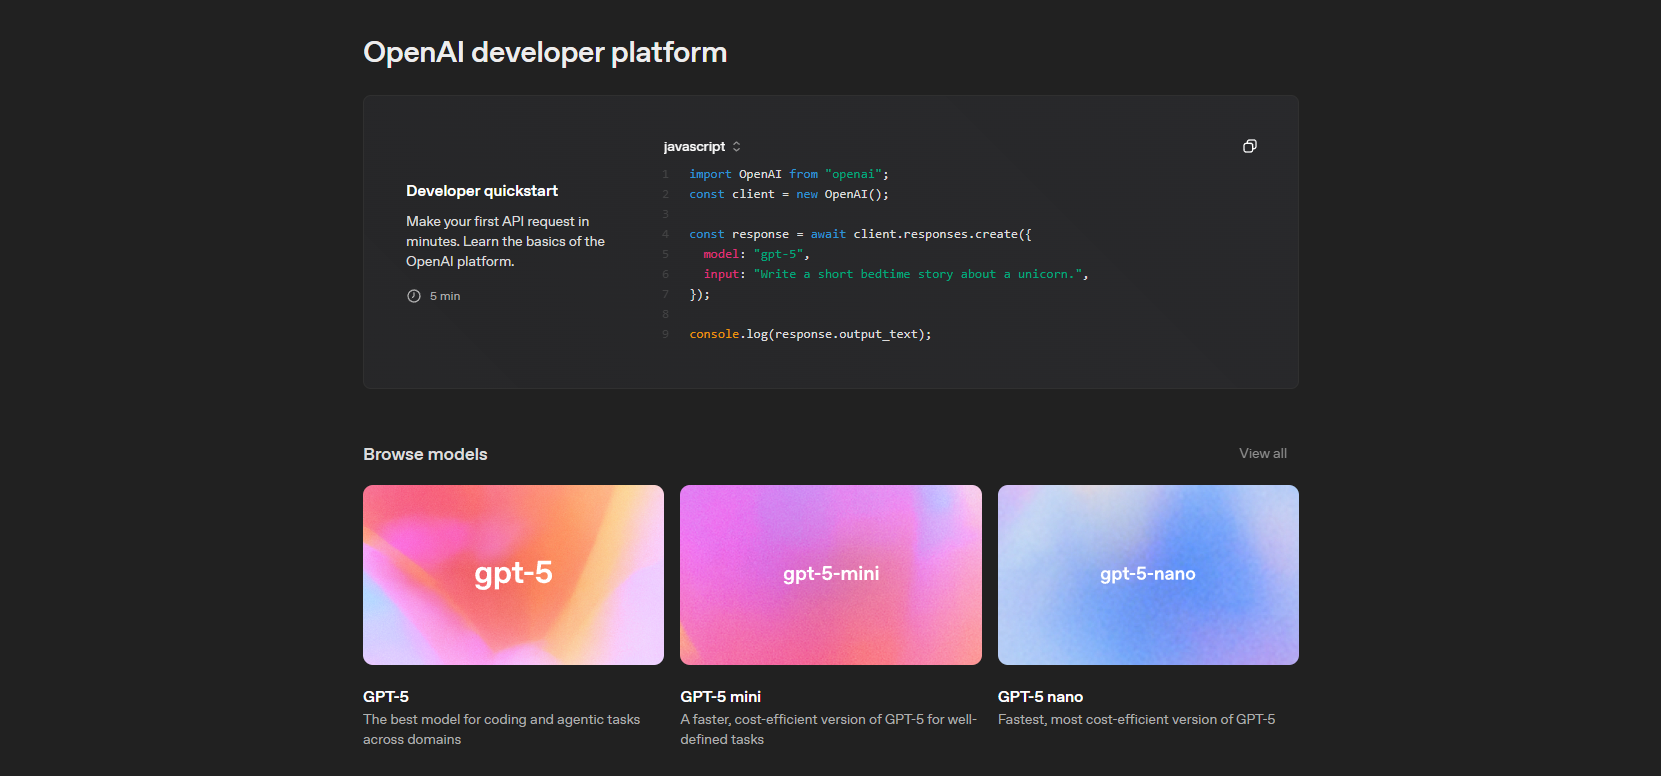Image resolution: width=1661 pixels, height=776 pixels.
Task: Click the console.log code line
Action: point(810,334)
